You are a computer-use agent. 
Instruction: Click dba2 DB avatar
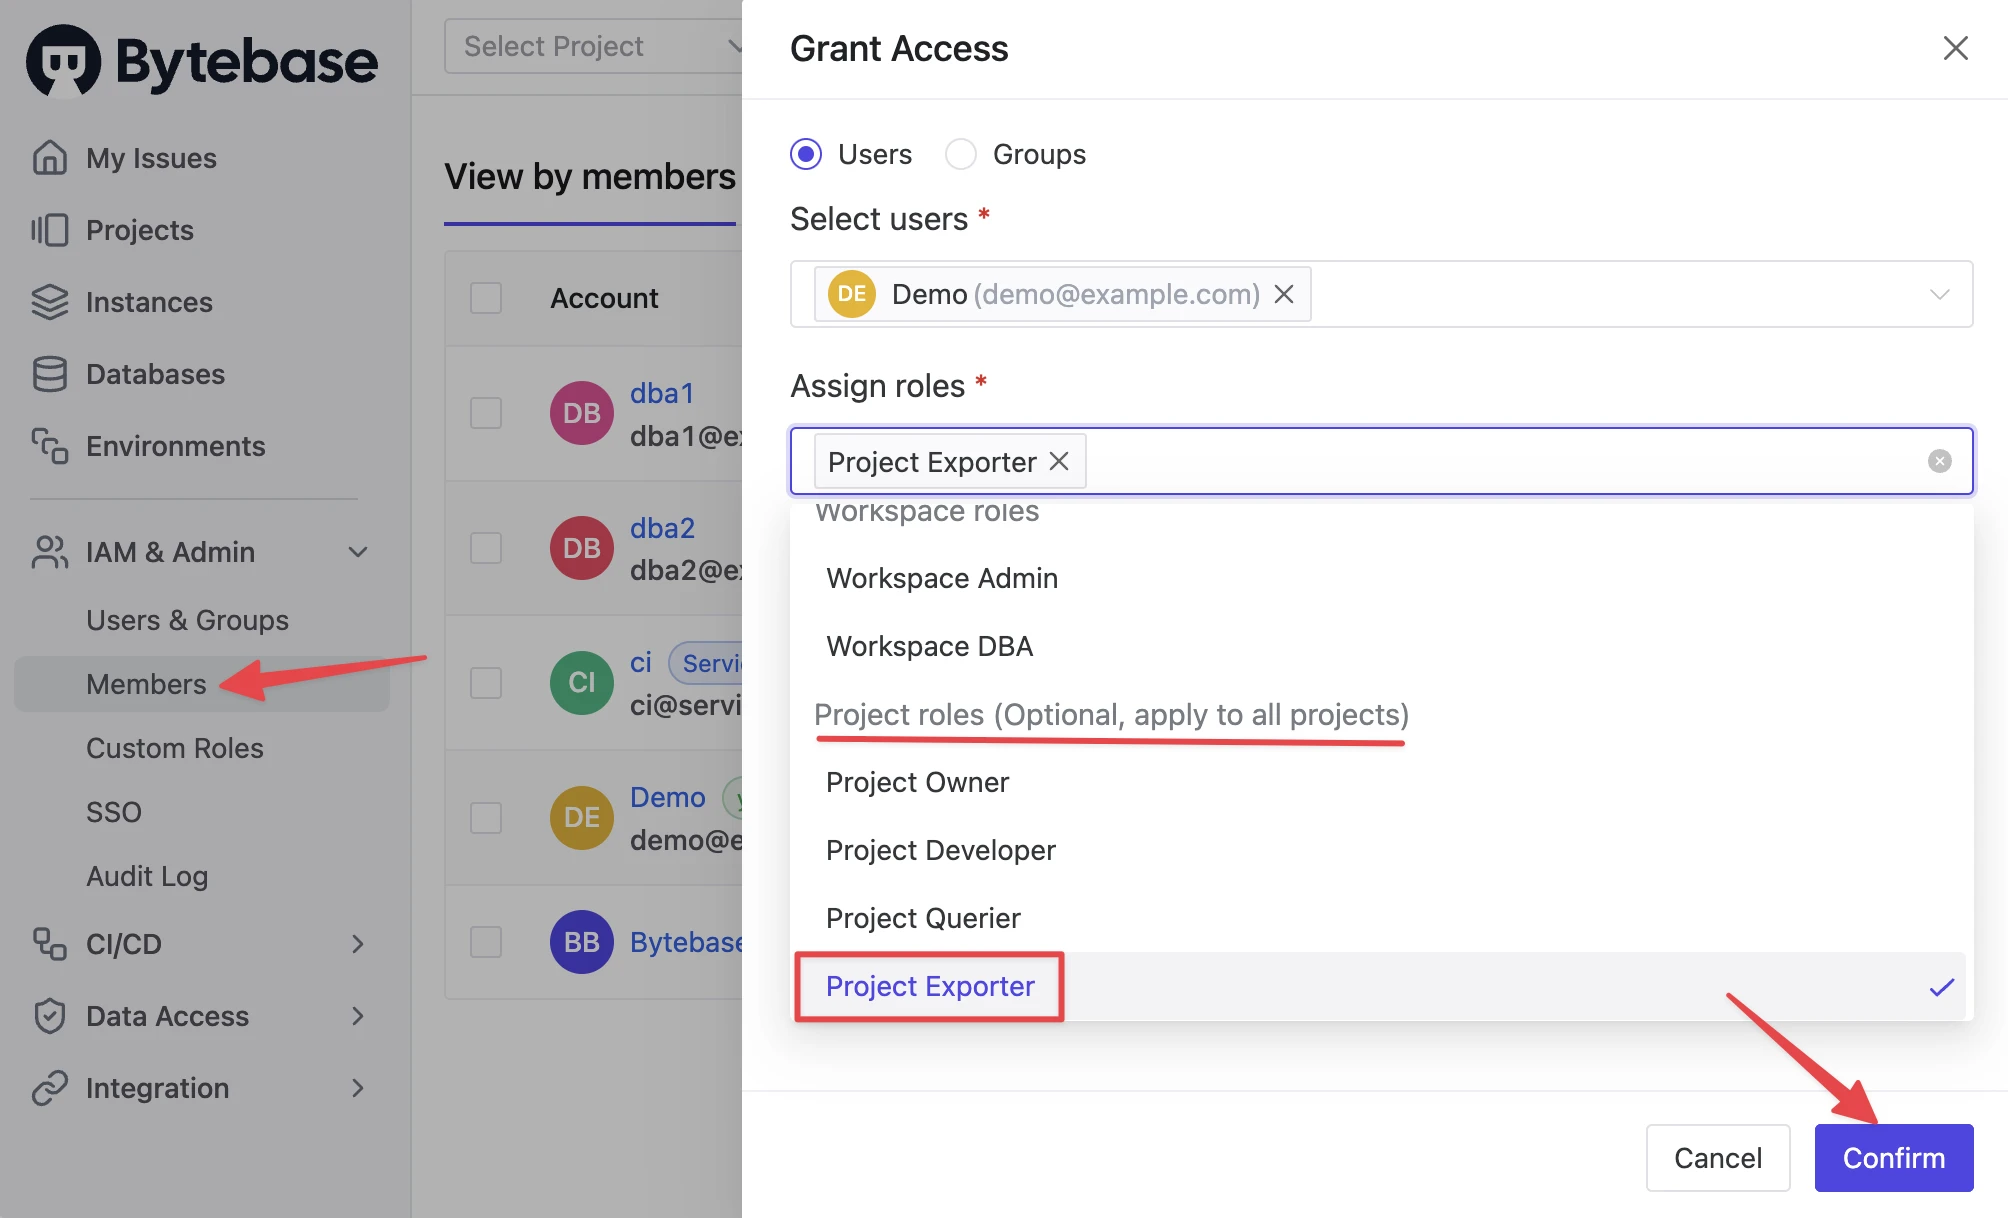pyautogui.click(x=582, y=548)
